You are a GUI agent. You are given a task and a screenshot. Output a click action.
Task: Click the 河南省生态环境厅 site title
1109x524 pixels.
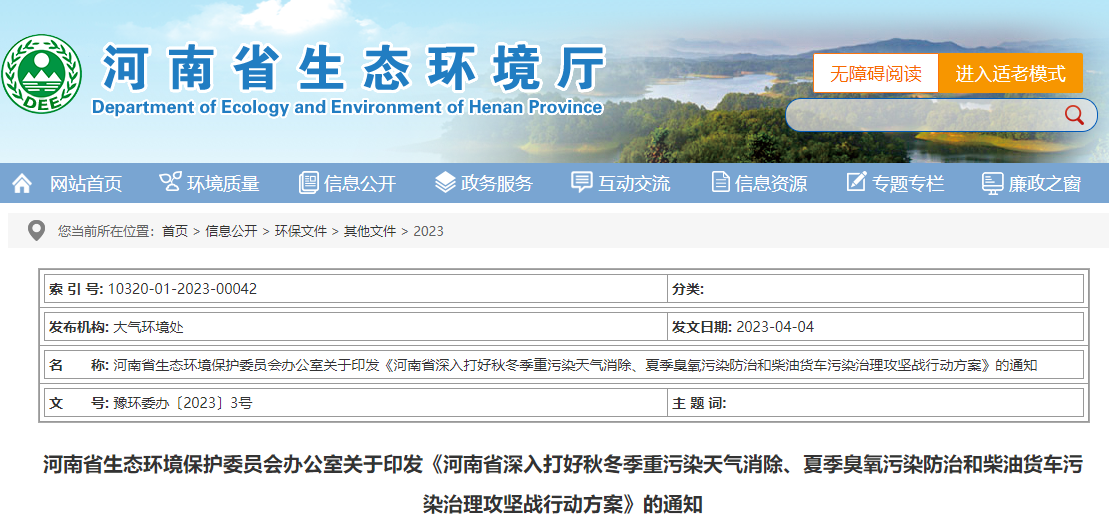(x=354, y=68)
